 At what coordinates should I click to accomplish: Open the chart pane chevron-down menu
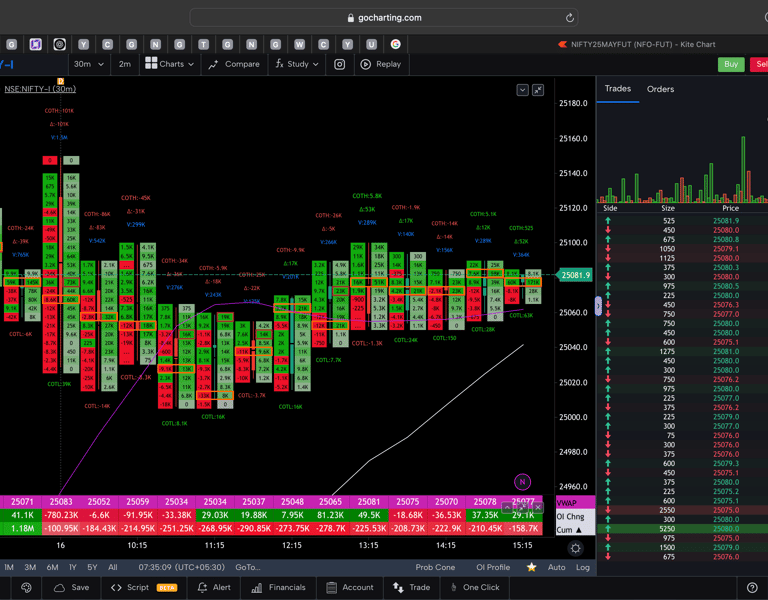[x=522, y=90]
